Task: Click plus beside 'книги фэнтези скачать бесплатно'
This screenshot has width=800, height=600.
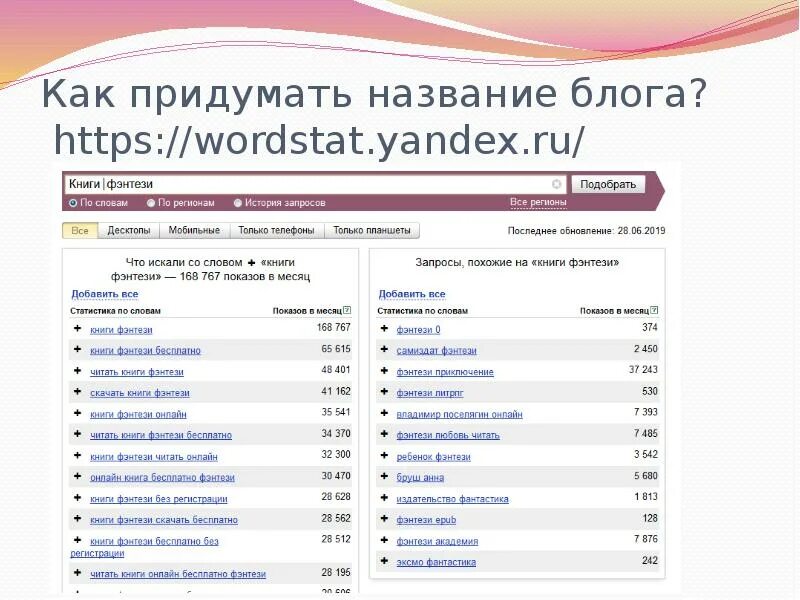Action: tap(78, 519)
